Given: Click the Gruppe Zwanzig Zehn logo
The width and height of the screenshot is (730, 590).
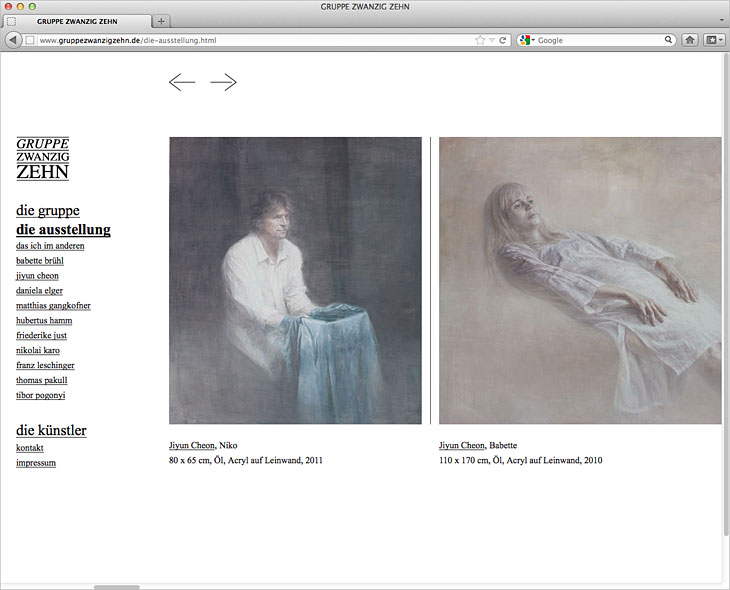Looking at the screenshot, I should point(43,159).
